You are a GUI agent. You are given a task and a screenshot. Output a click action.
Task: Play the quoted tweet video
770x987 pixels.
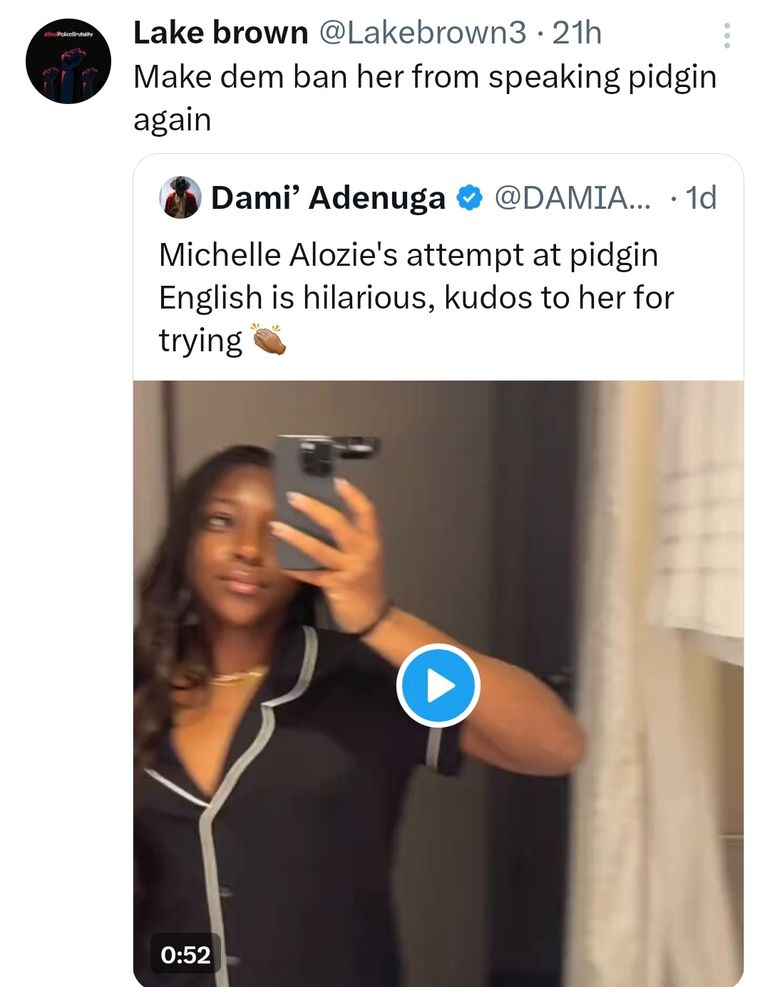(438, 686)
